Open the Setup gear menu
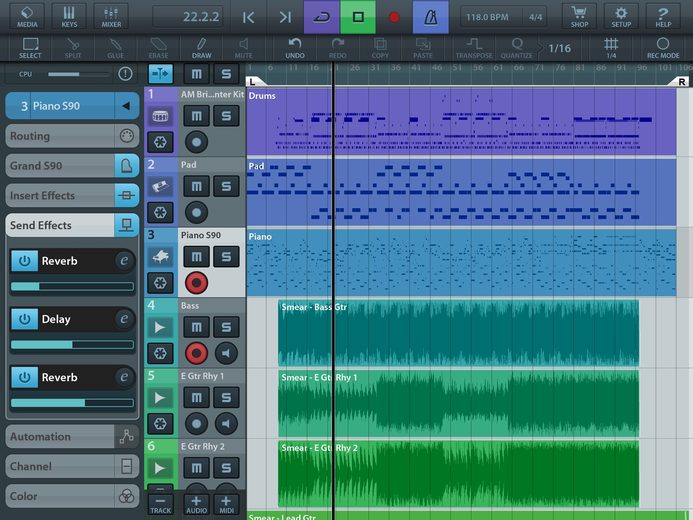 click(621, 17)
